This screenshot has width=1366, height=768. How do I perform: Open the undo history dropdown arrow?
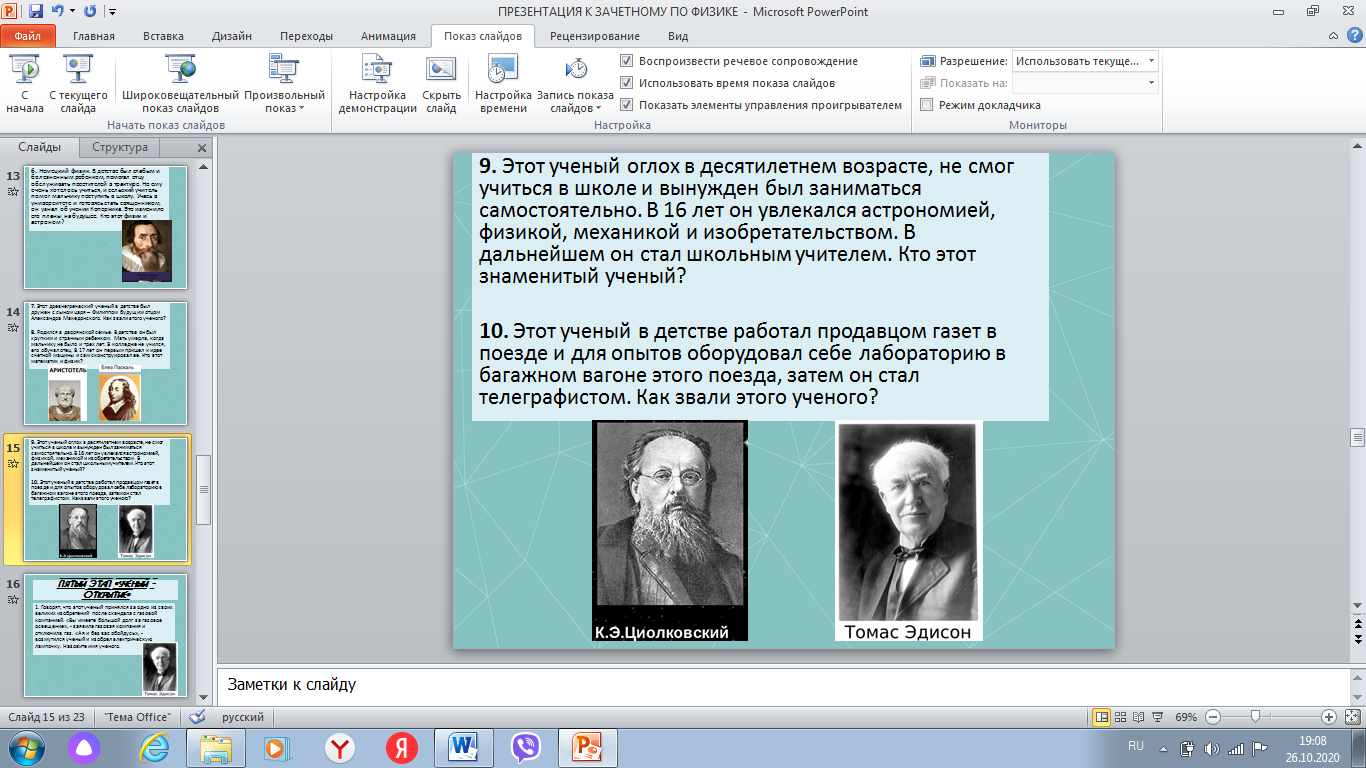point(72,12)
